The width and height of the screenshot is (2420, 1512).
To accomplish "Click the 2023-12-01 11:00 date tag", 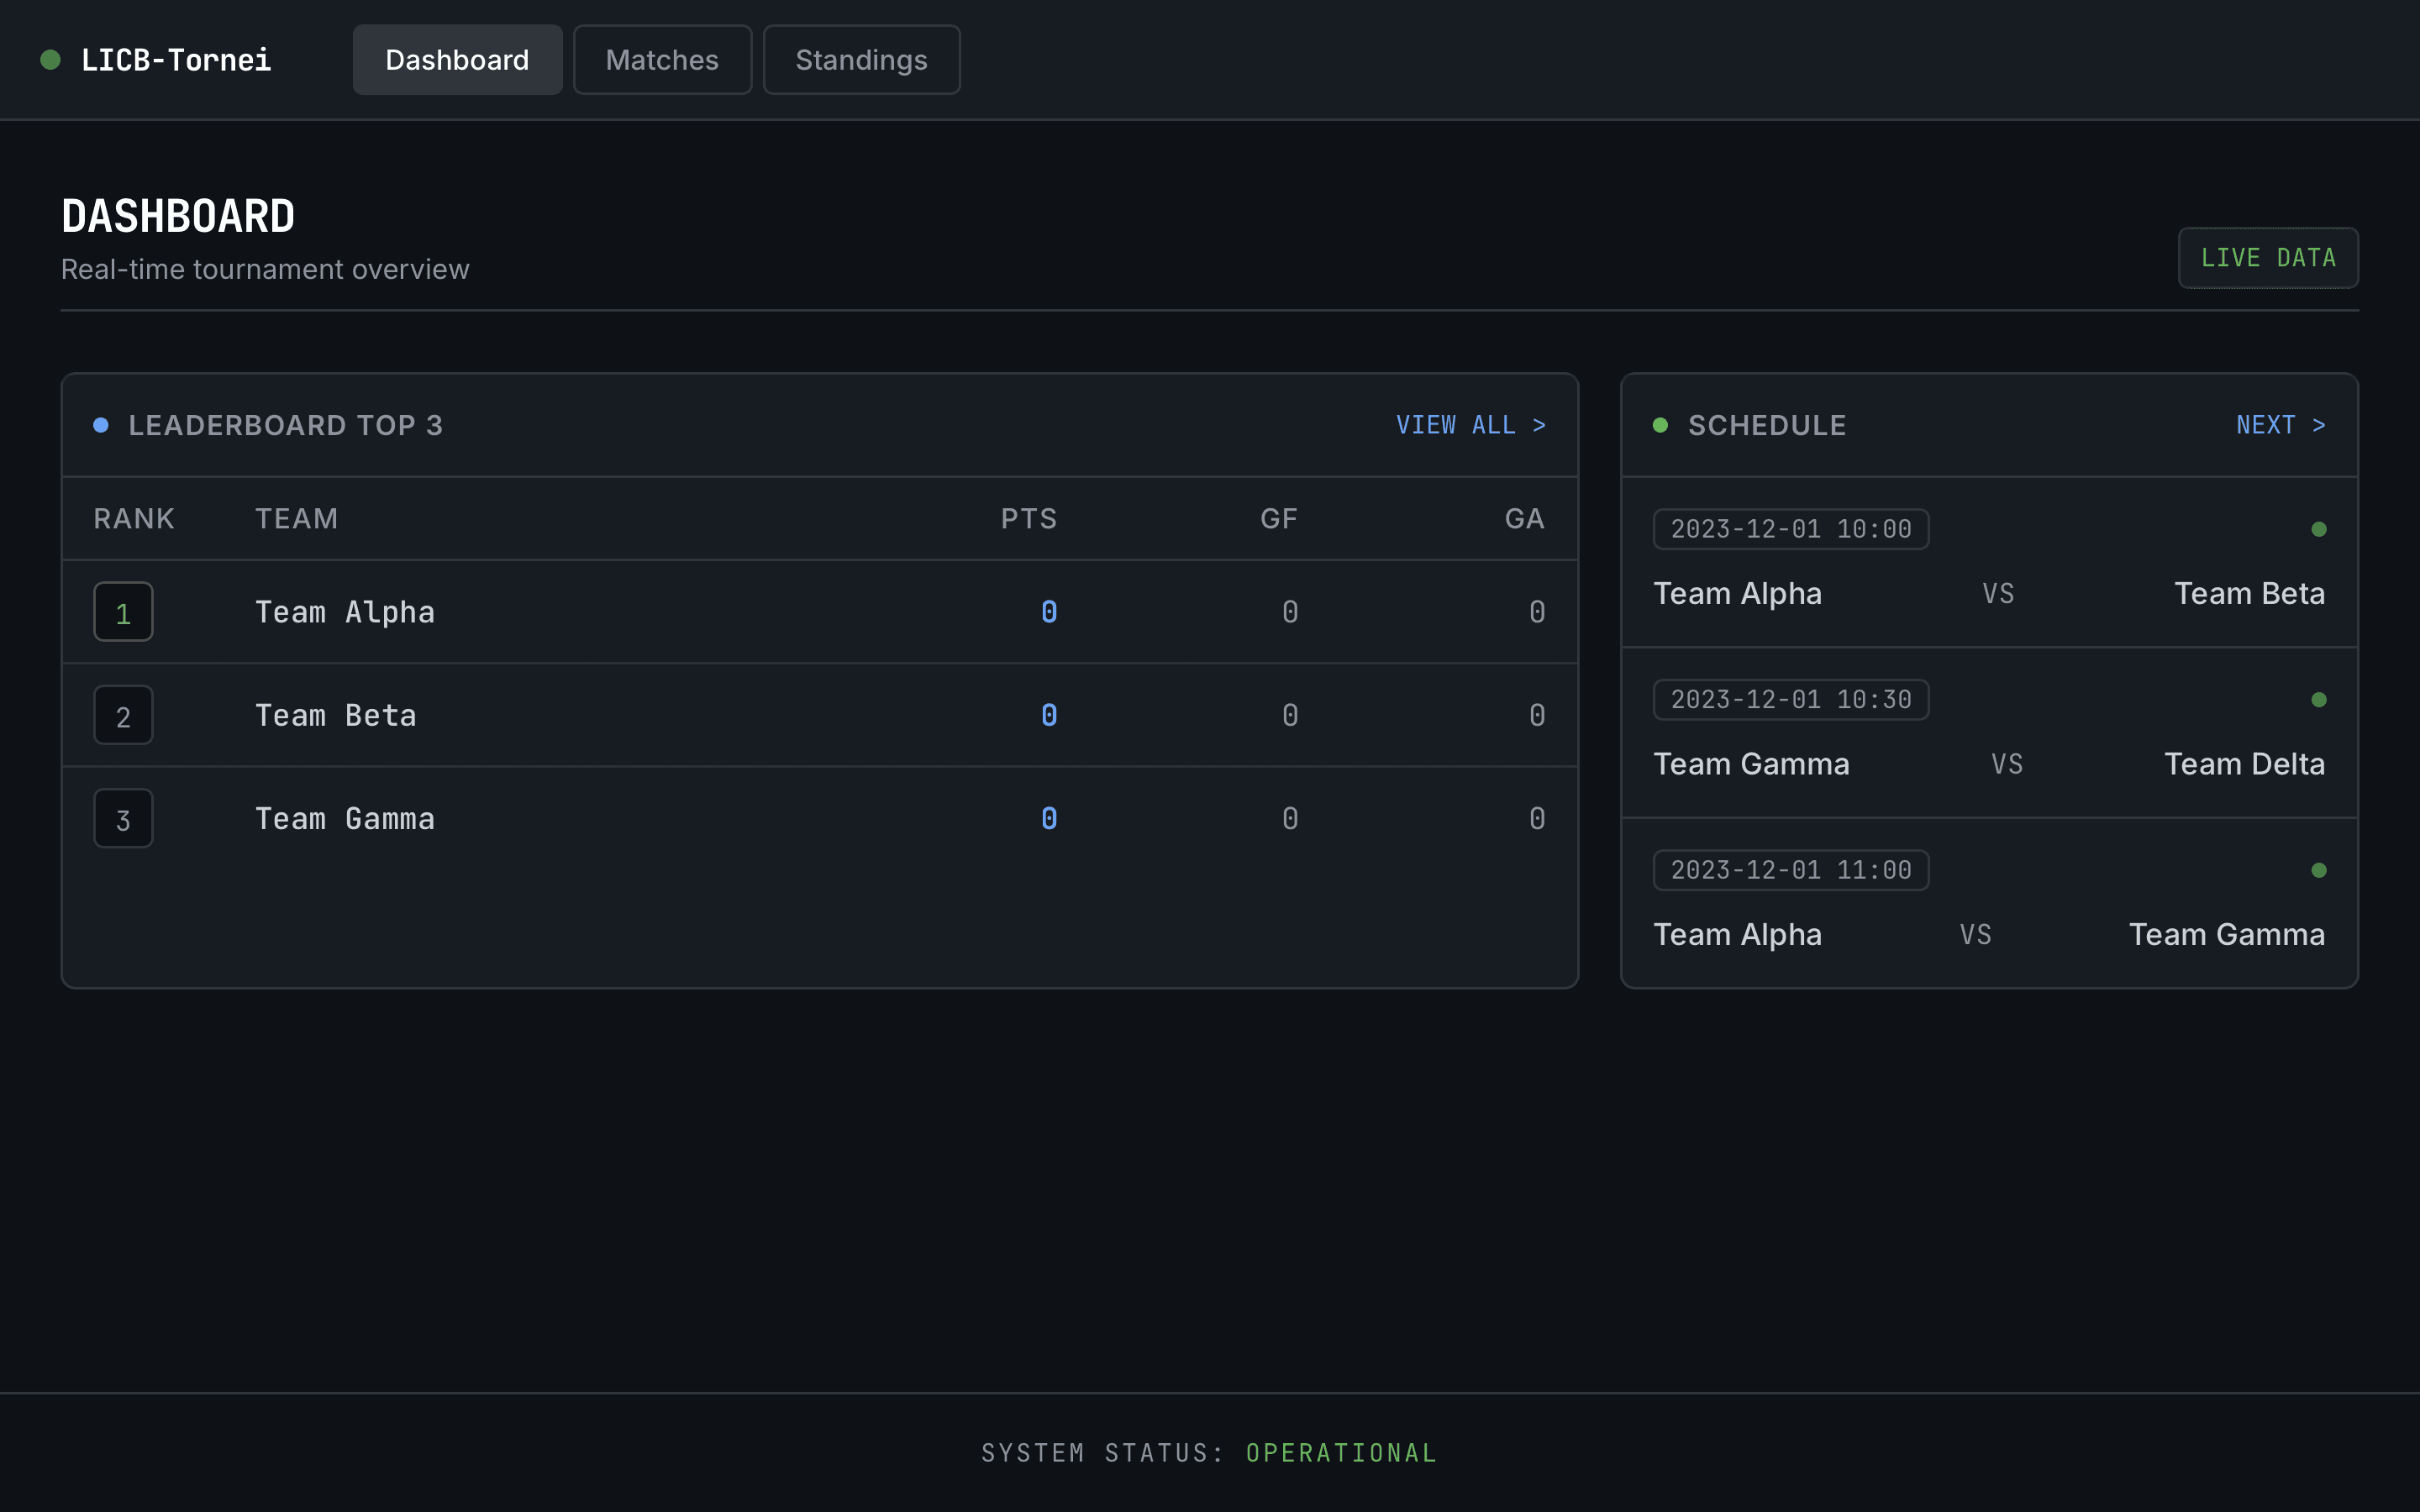I will (1790, 870).
